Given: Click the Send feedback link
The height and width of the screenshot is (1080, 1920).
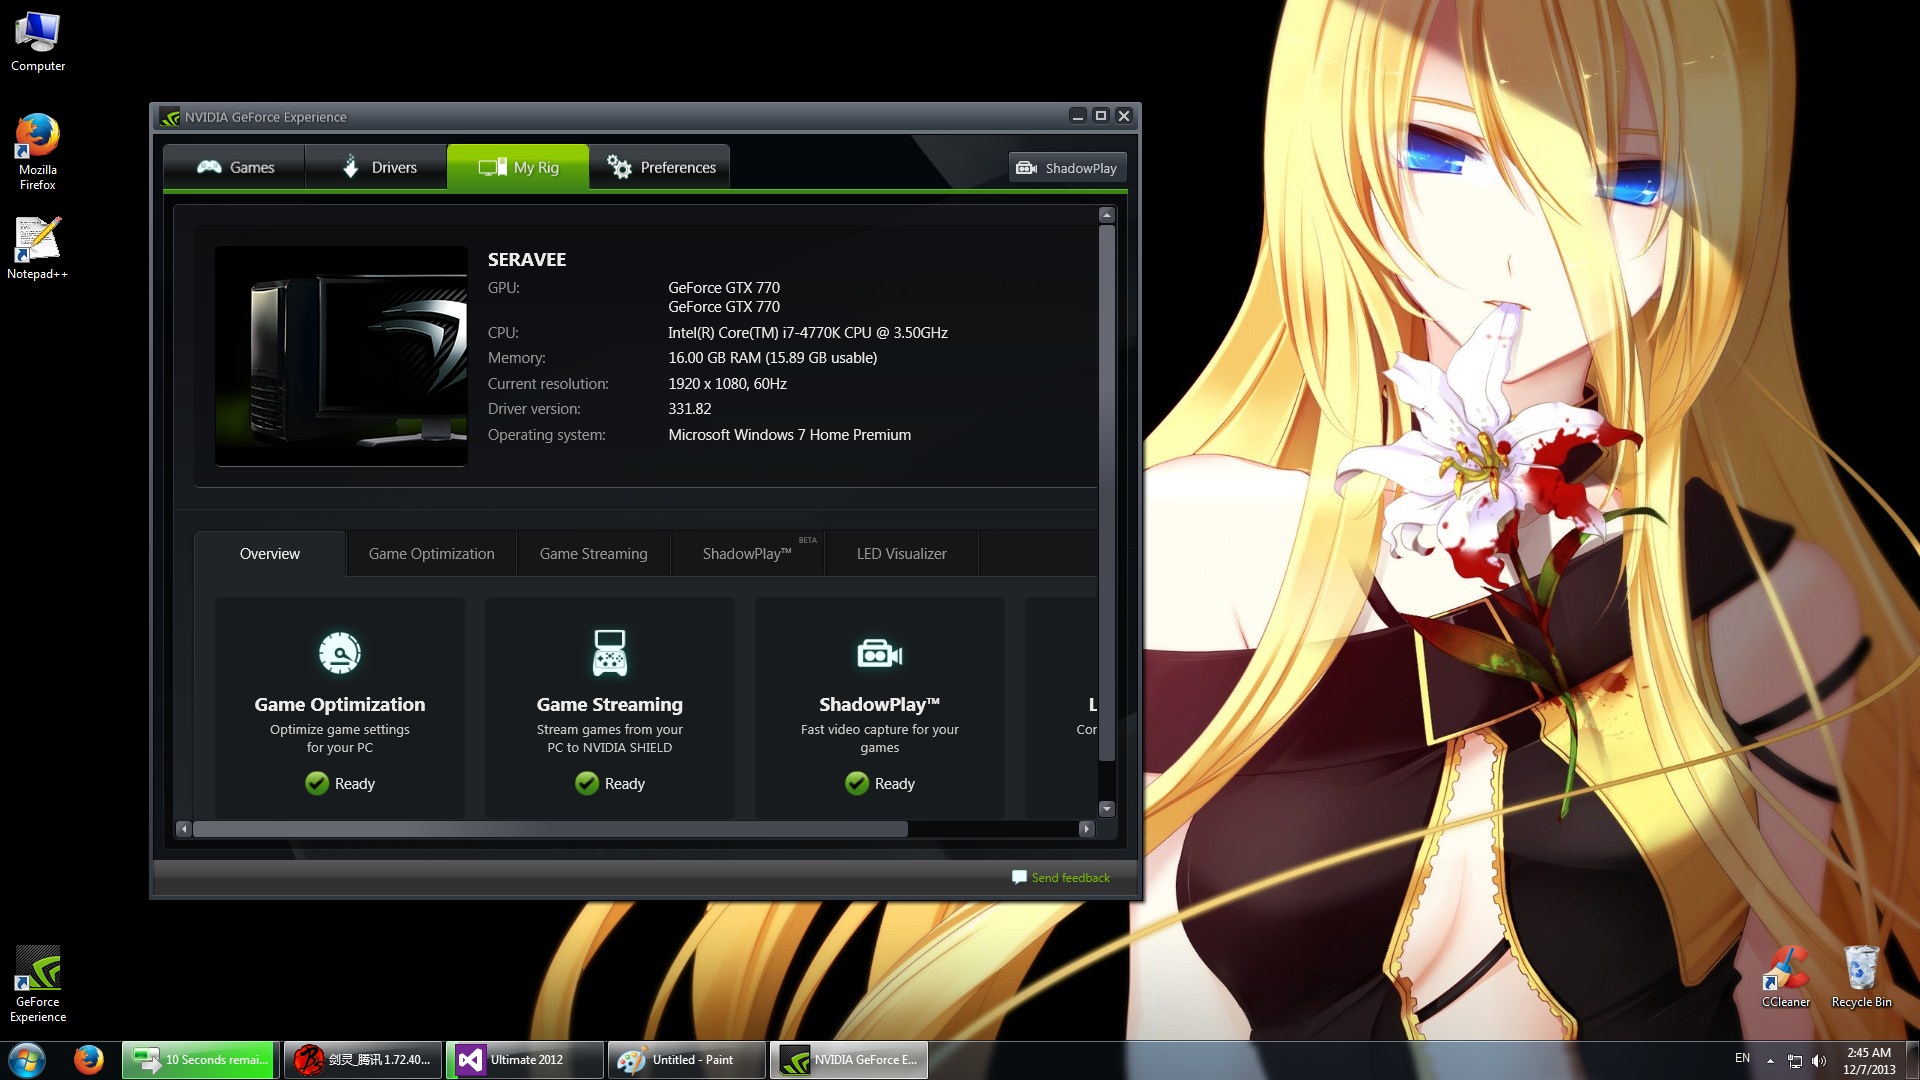Looking at the screenshot, I should coord(1070,878).
